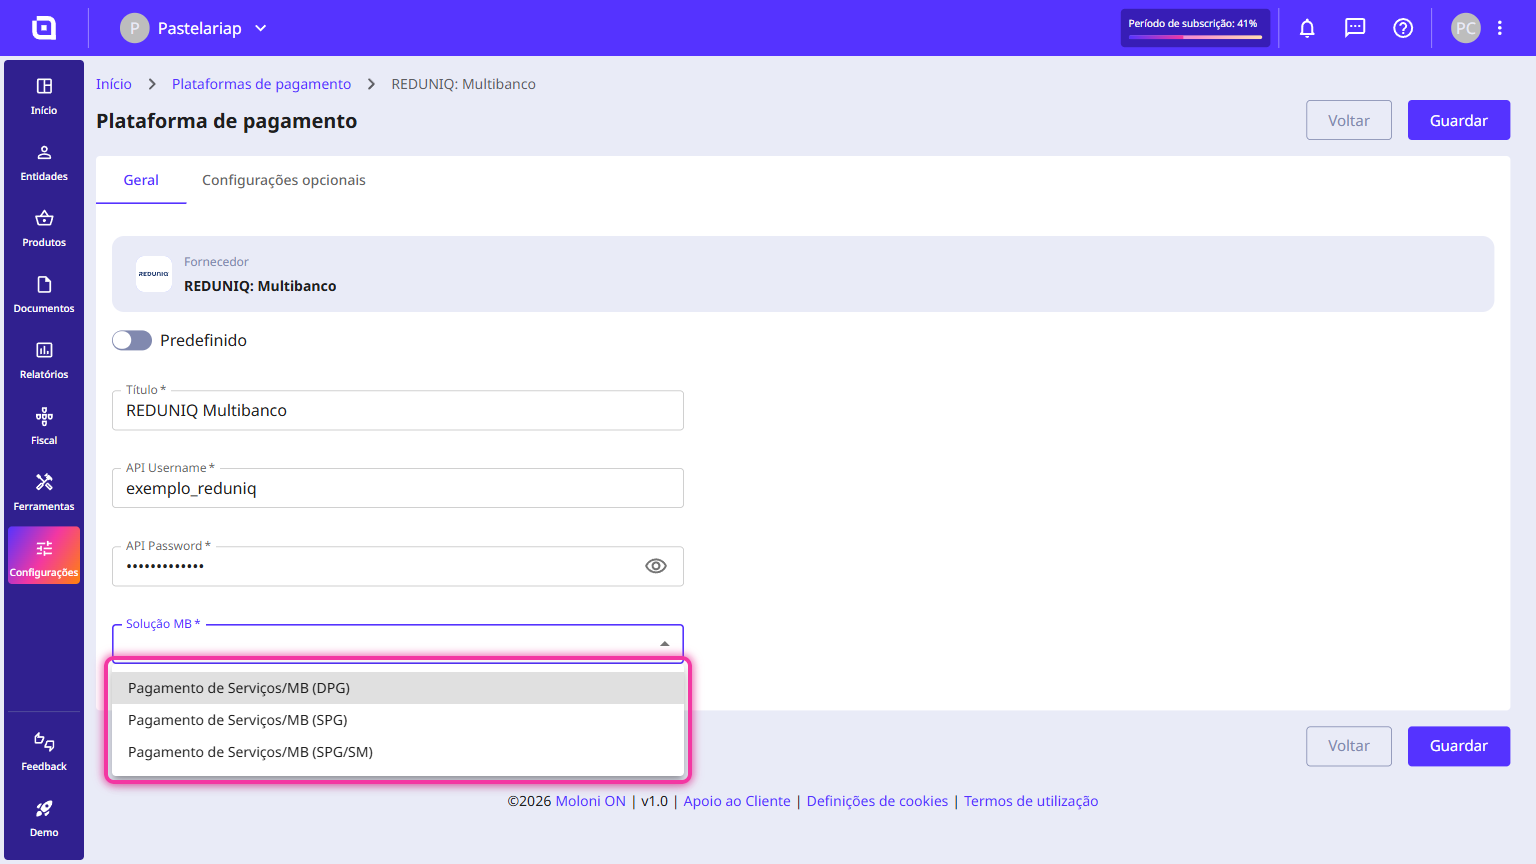Viewport: 1536px width, 864px height.
Task: Open the chat messages icon
Action: coord(1355,28)
